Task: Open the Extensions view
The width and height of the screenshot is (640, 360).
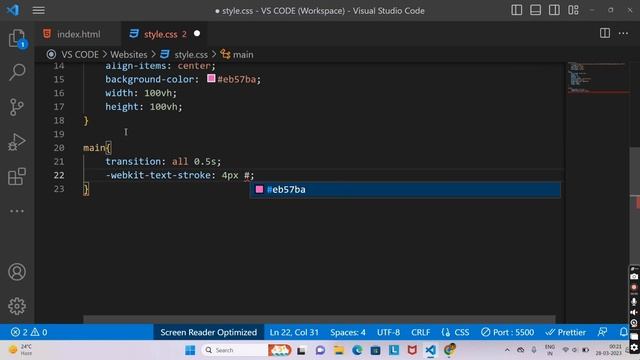Action: click(x=17, y=177)
